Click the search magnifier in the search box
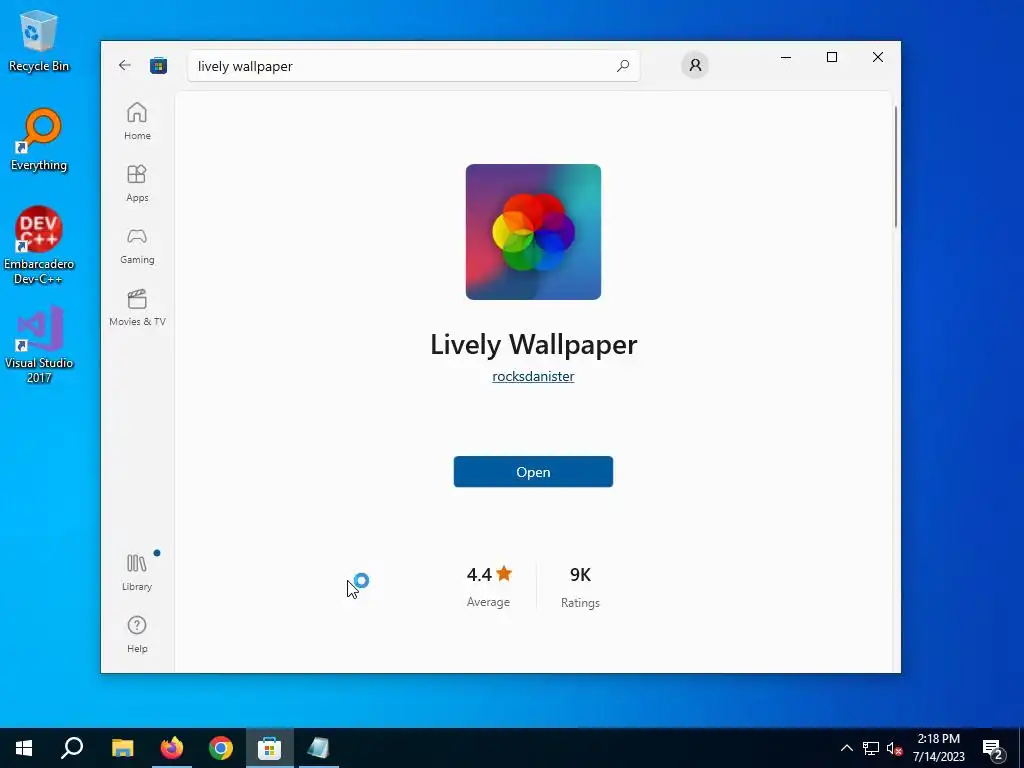Image resolution: width=1024 pixels, height=768 pixels. 623,66
